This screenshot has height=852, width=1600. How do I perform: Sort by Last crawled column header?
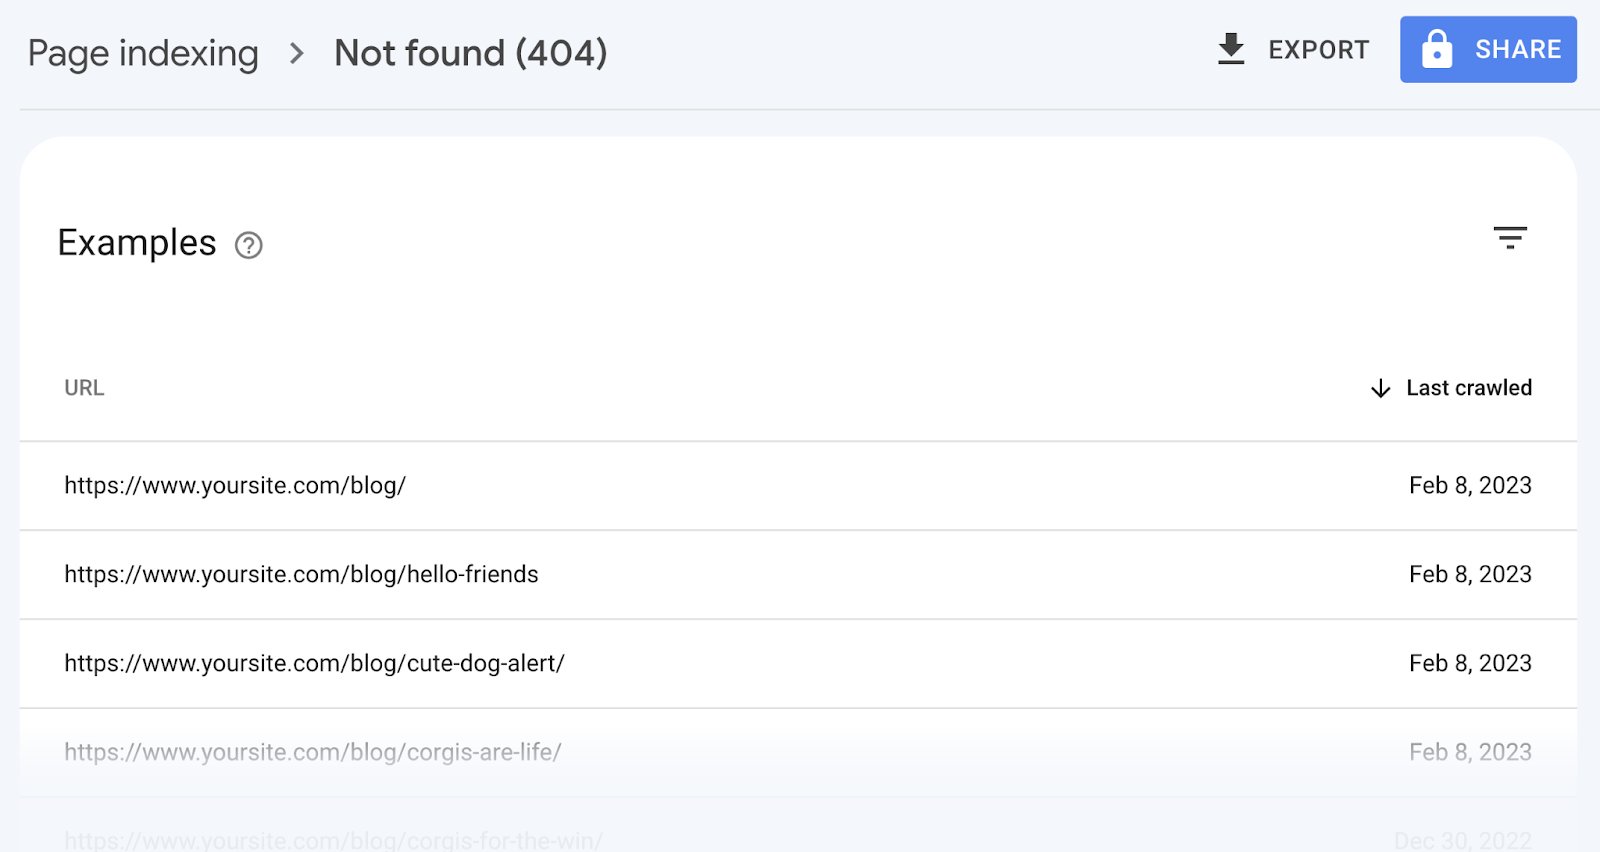coord(1468,388)
